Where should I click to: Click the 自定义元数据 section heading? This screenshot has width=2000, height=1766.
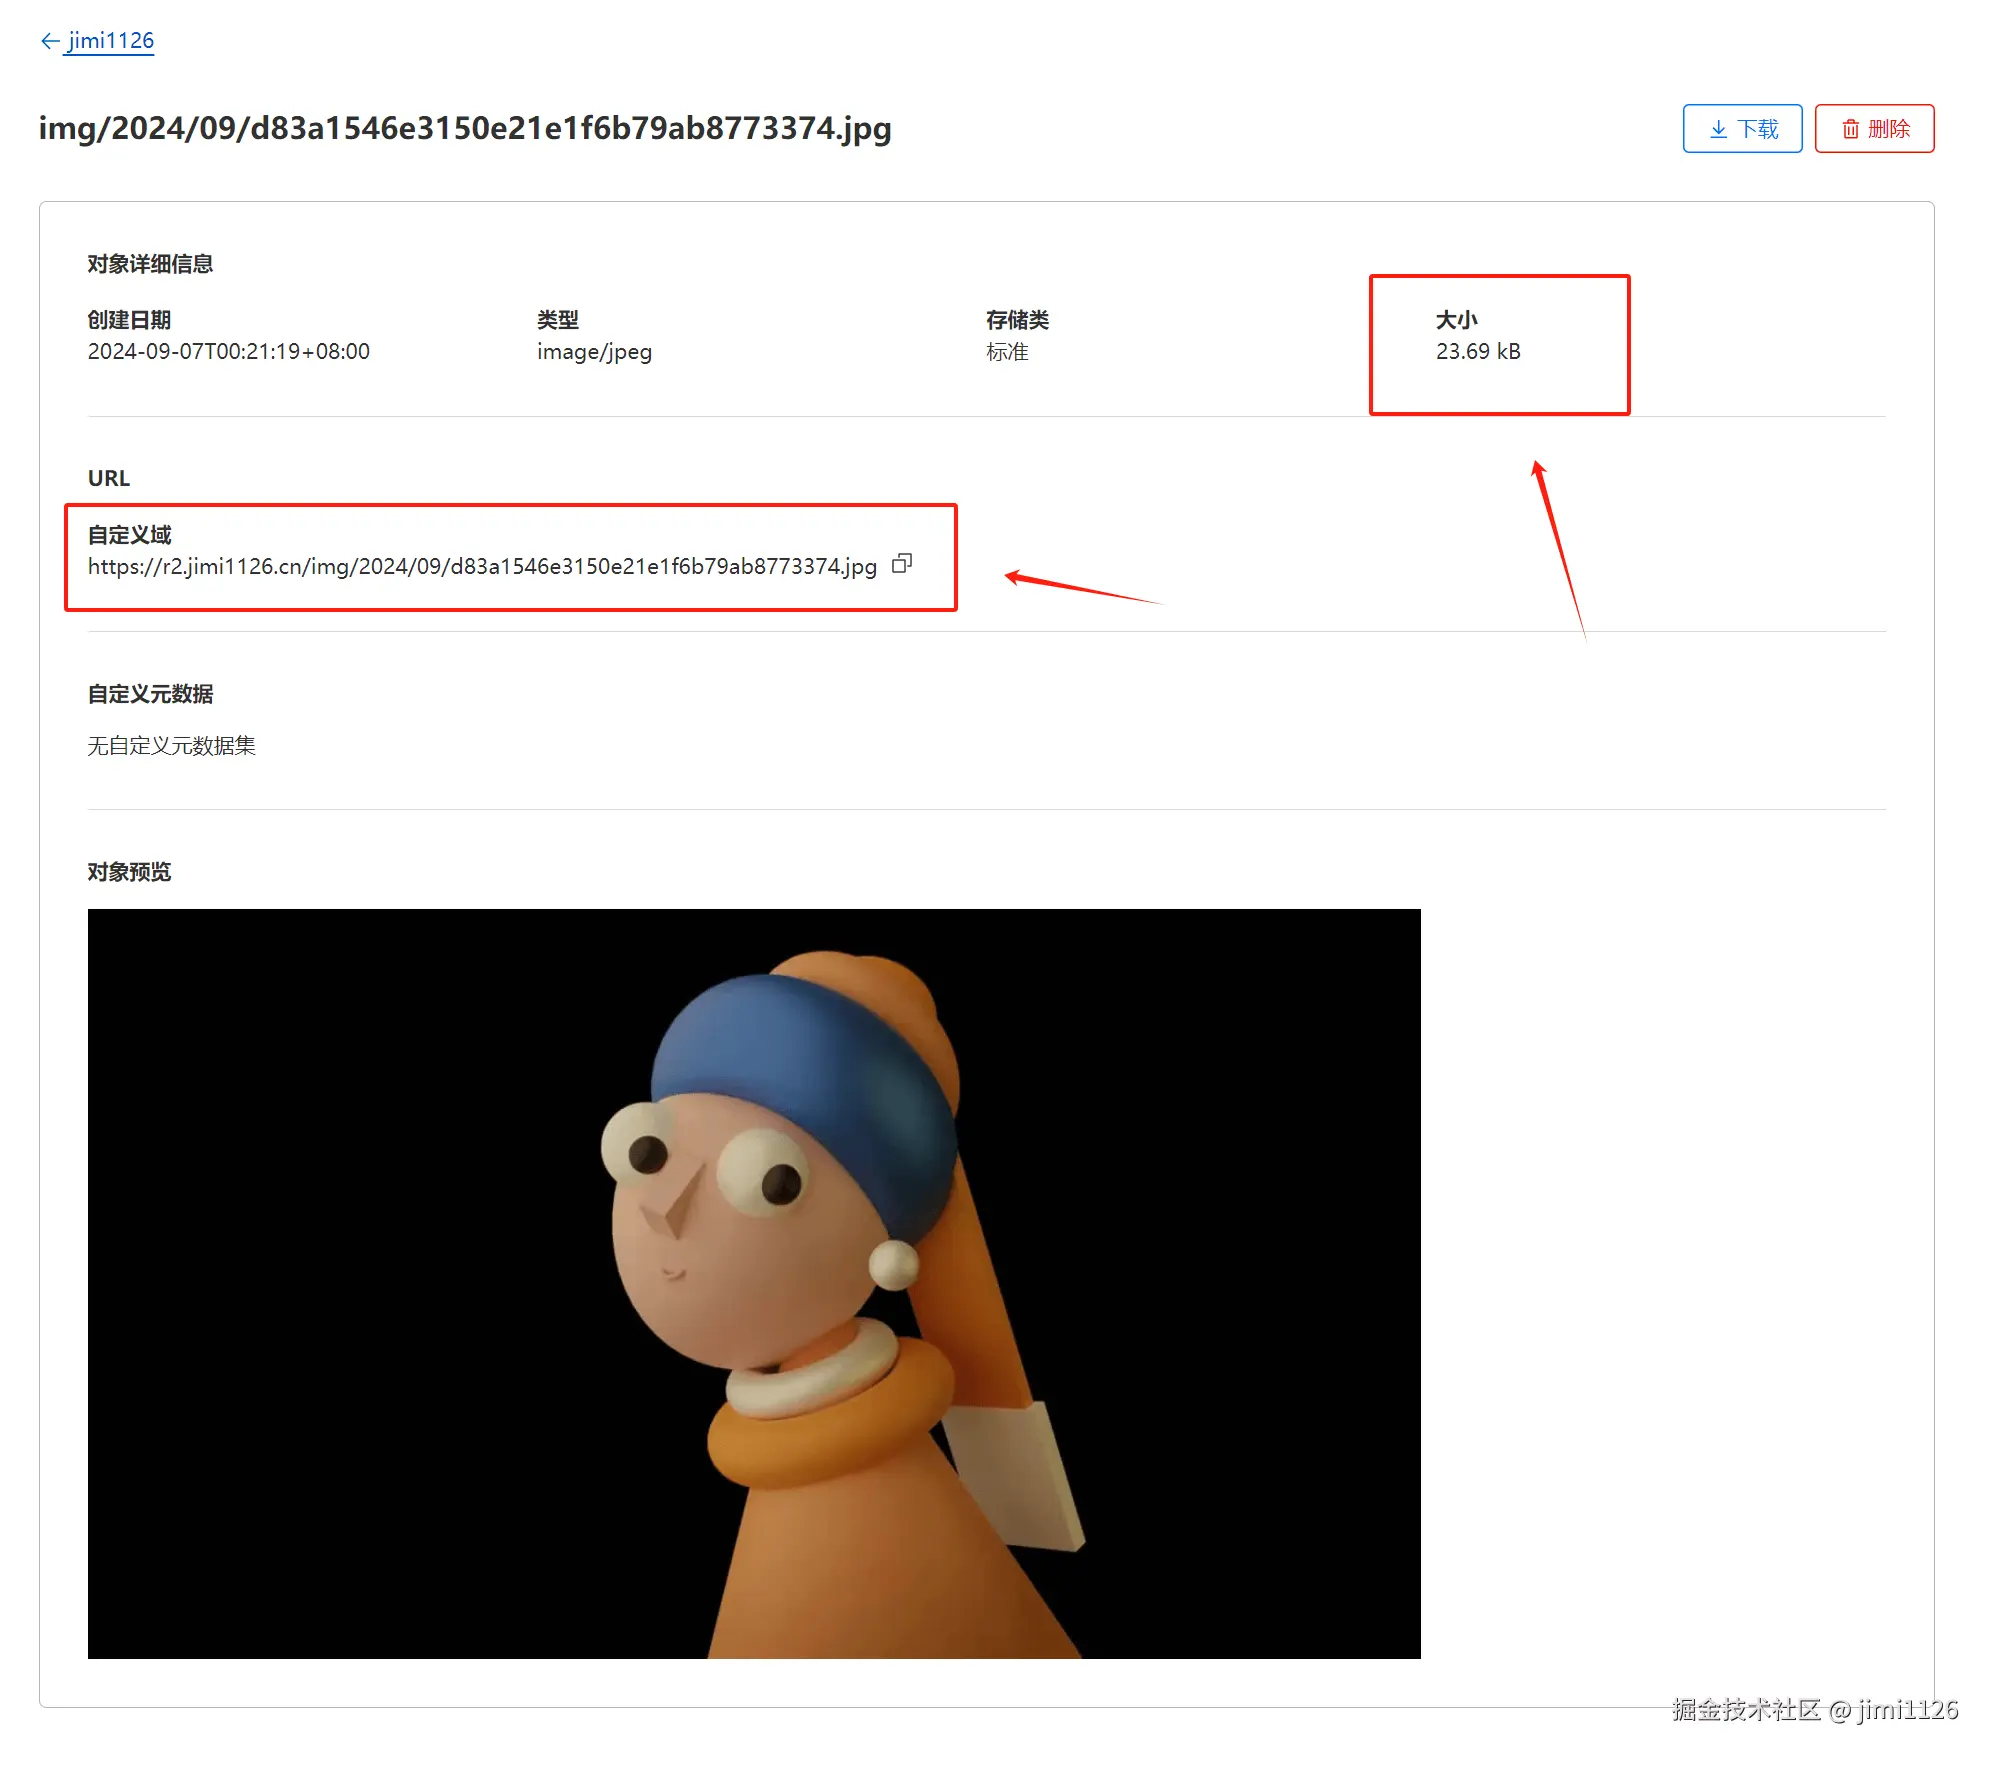coord(150,694)
